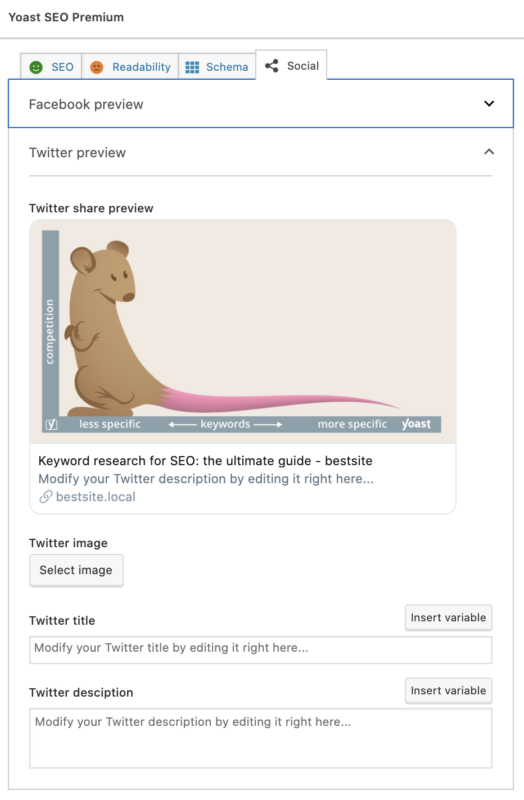Click the preview title Keyword research for SEO
Screen dimensions: 524x800
206,461
